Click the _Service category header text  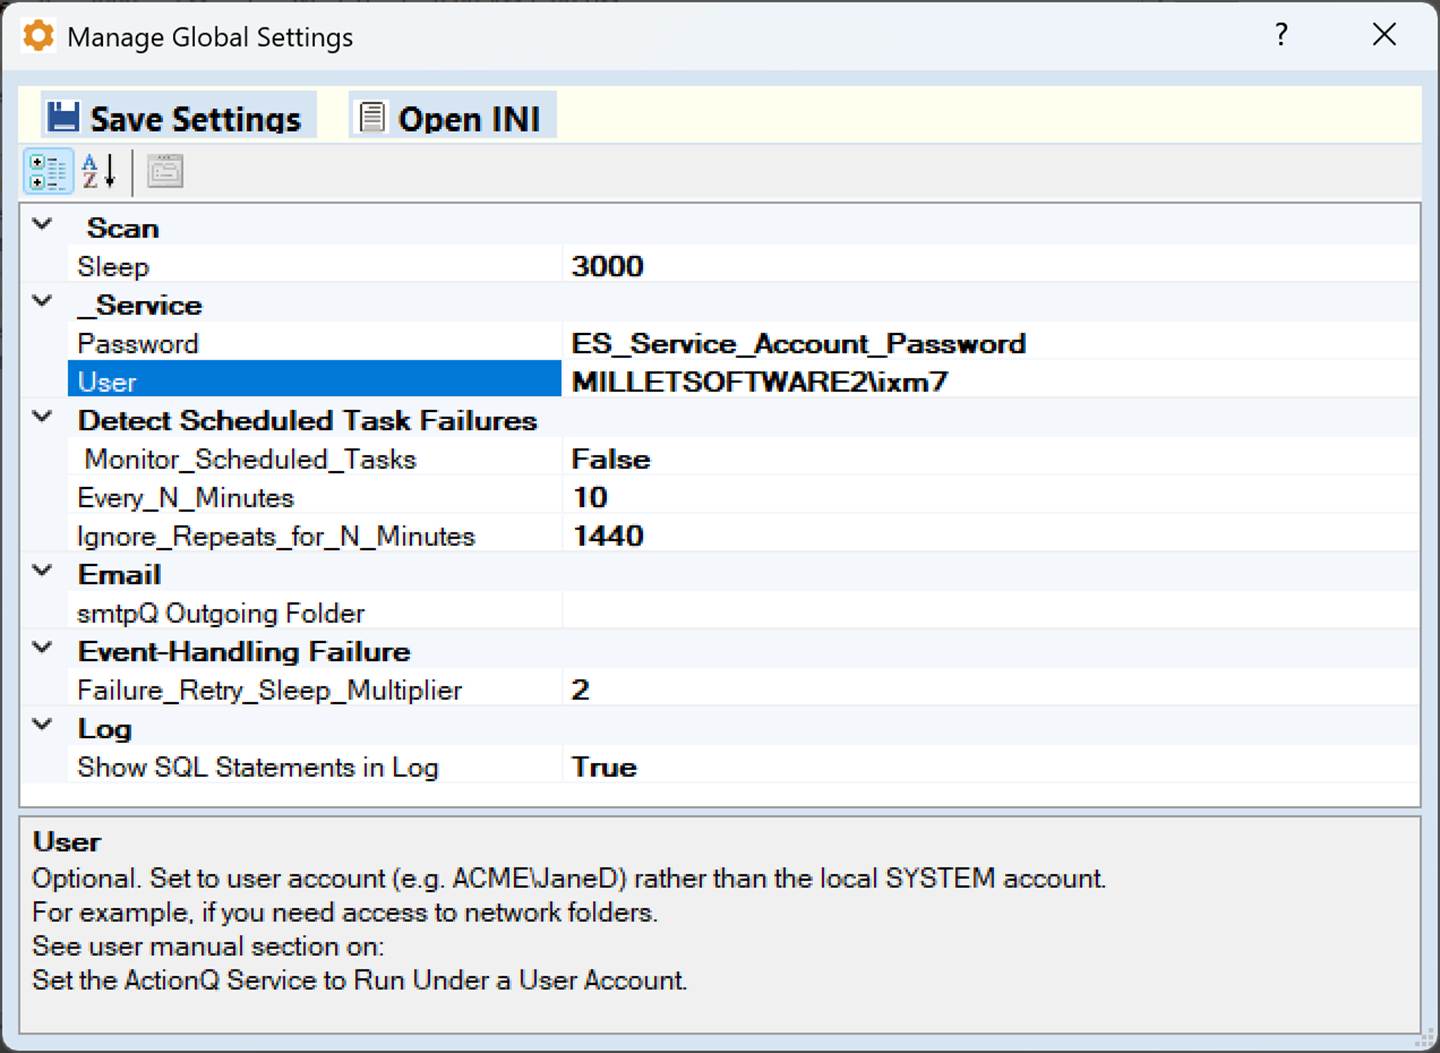point(139,304)
